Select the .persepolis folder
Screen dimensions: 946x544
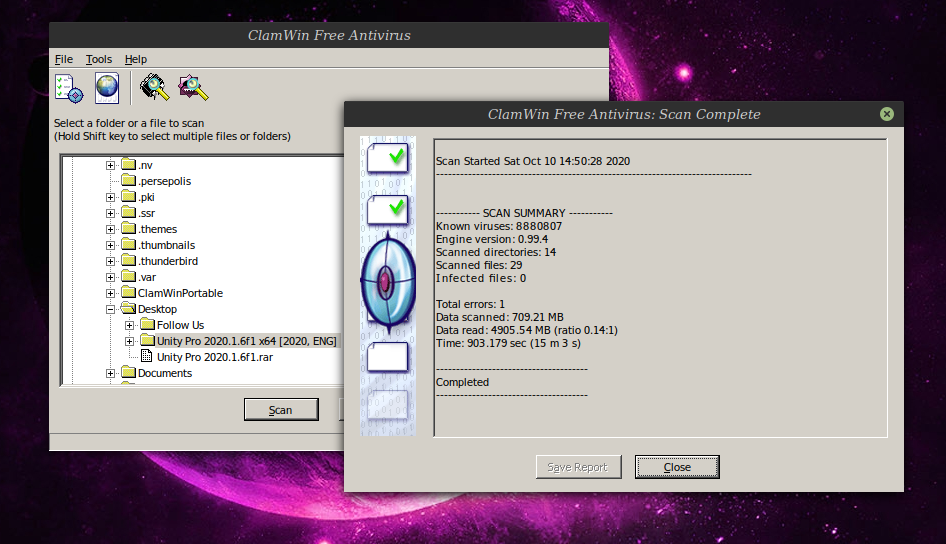click(164, 181)
